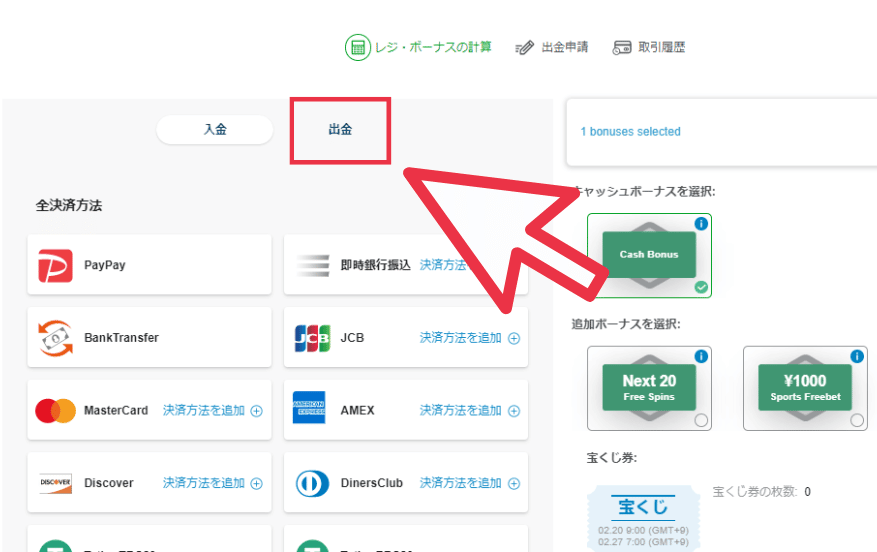Image resolution: width=877 pixels, height=552 pixels.
Task: Open info icon on Next 20 Free Spins
Action: point(701,356)
